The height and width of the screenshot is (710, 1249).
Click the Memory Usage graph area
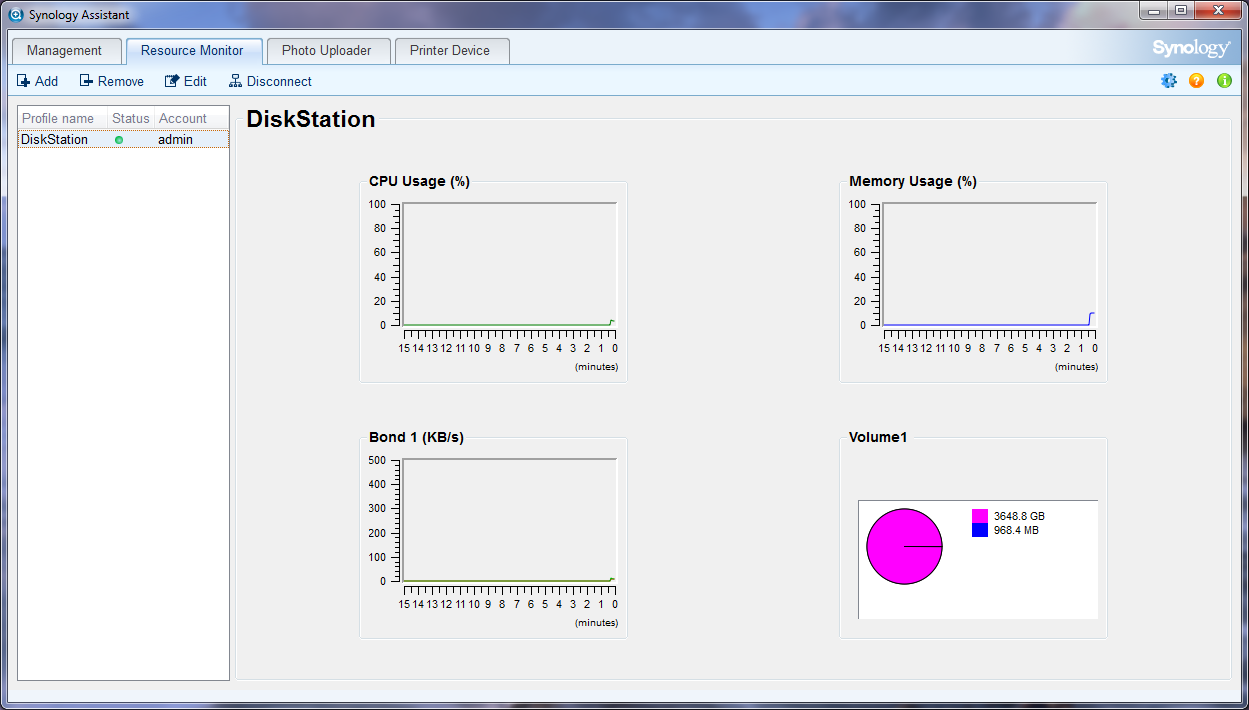click(x=989, y=264)
